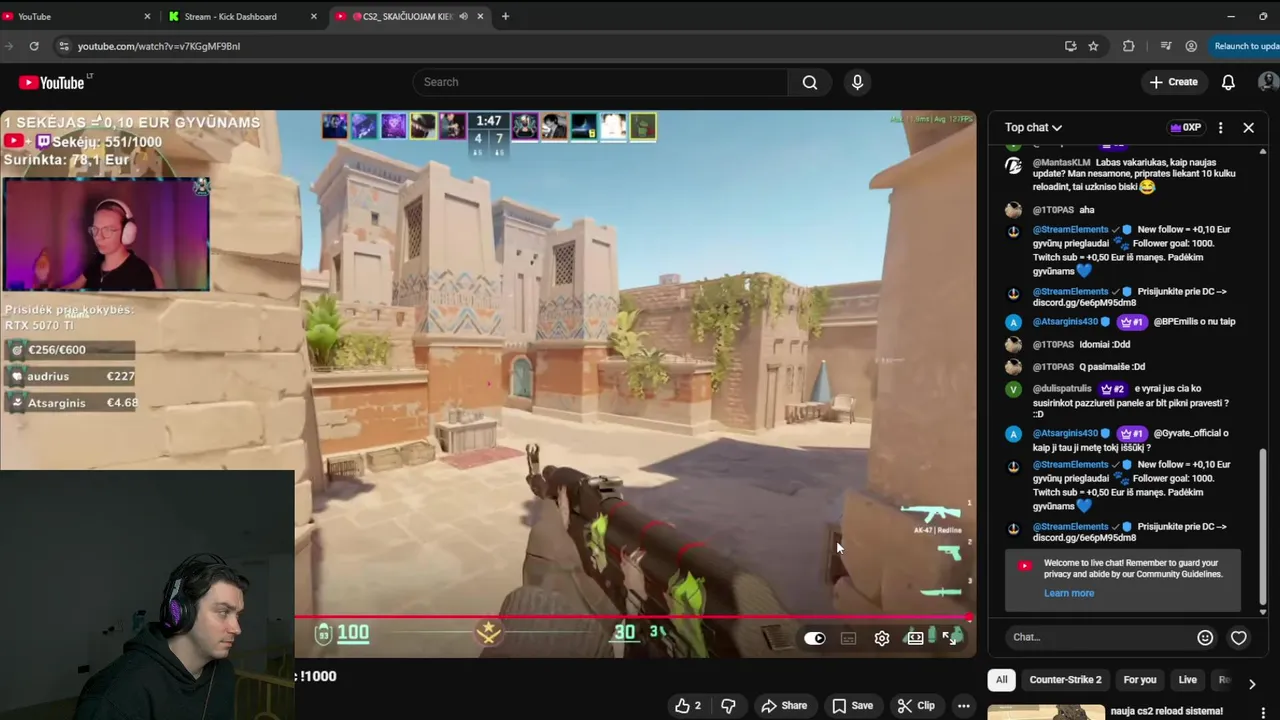Click chat username @dulispatrulis
This screenshot has width=1280, height=720.
point(1063,388)
